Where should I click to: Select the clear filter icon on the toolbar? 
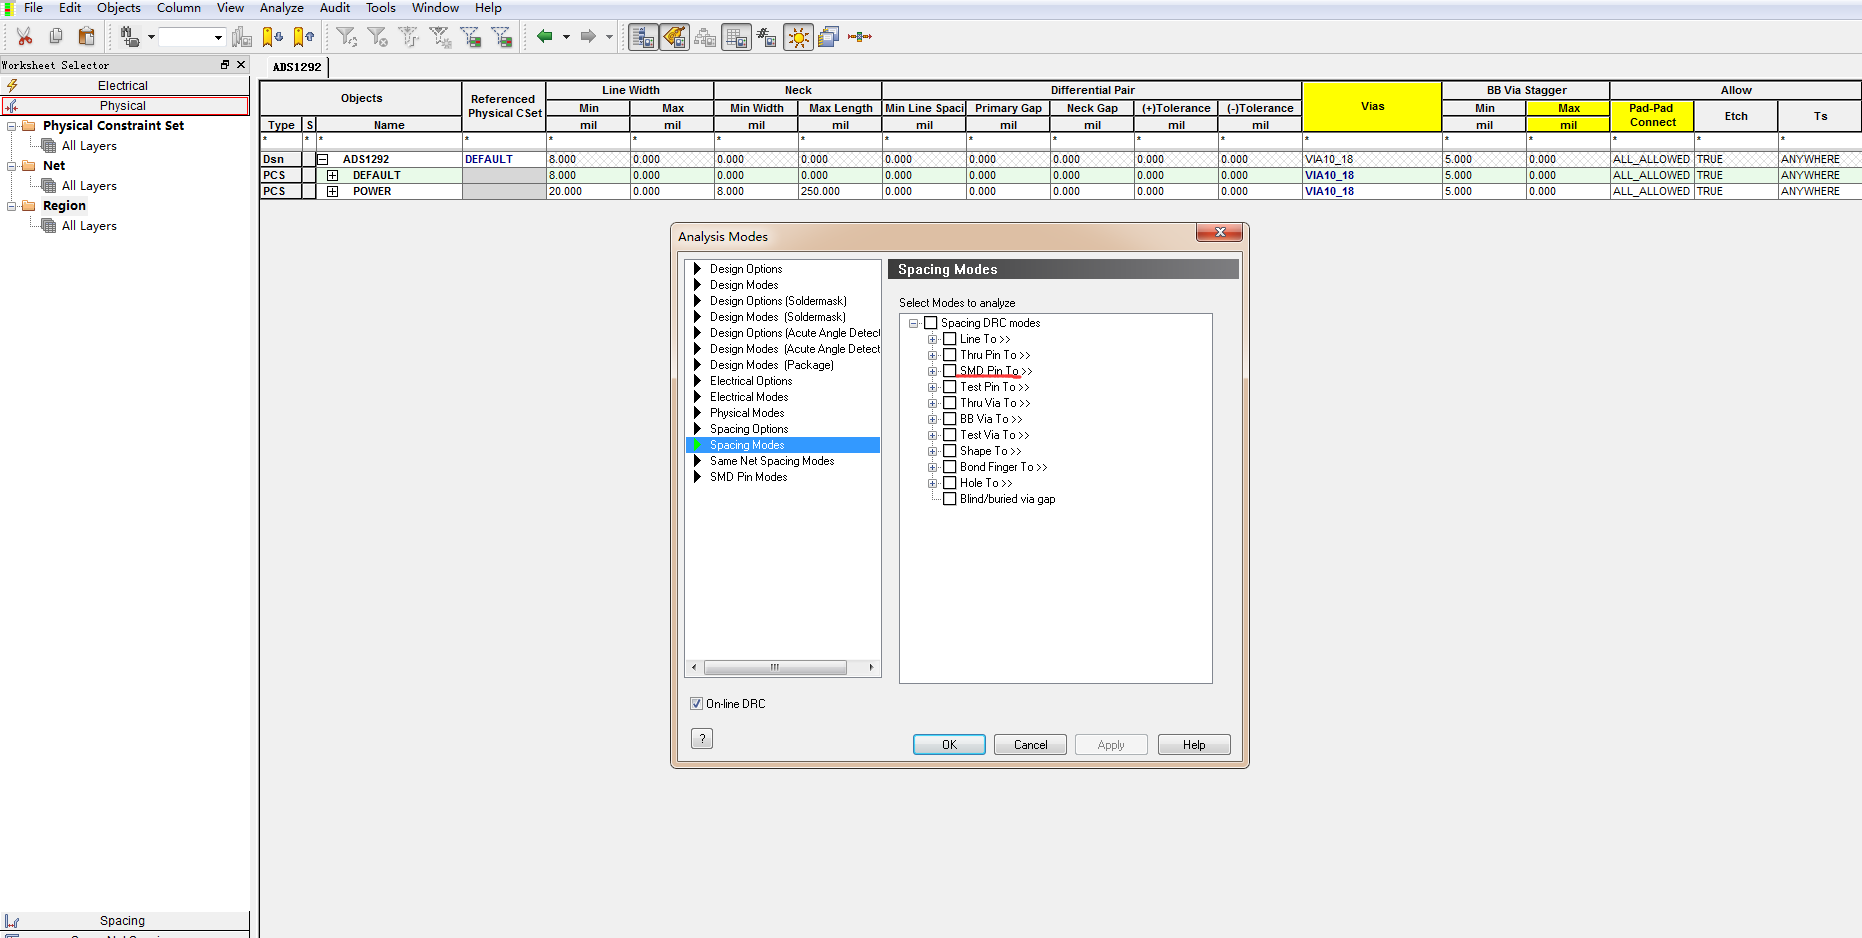tap(377, 36)
